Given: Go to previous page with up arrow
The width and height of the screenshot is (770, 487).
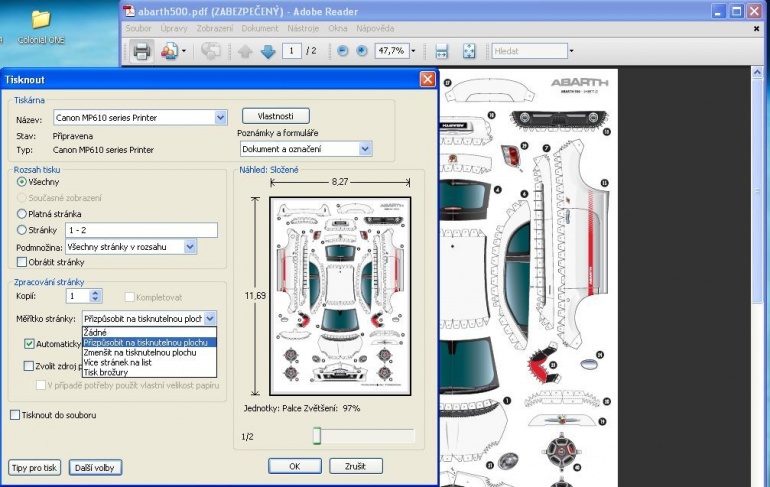Looking at the screenshot, I should click(245, 51).
